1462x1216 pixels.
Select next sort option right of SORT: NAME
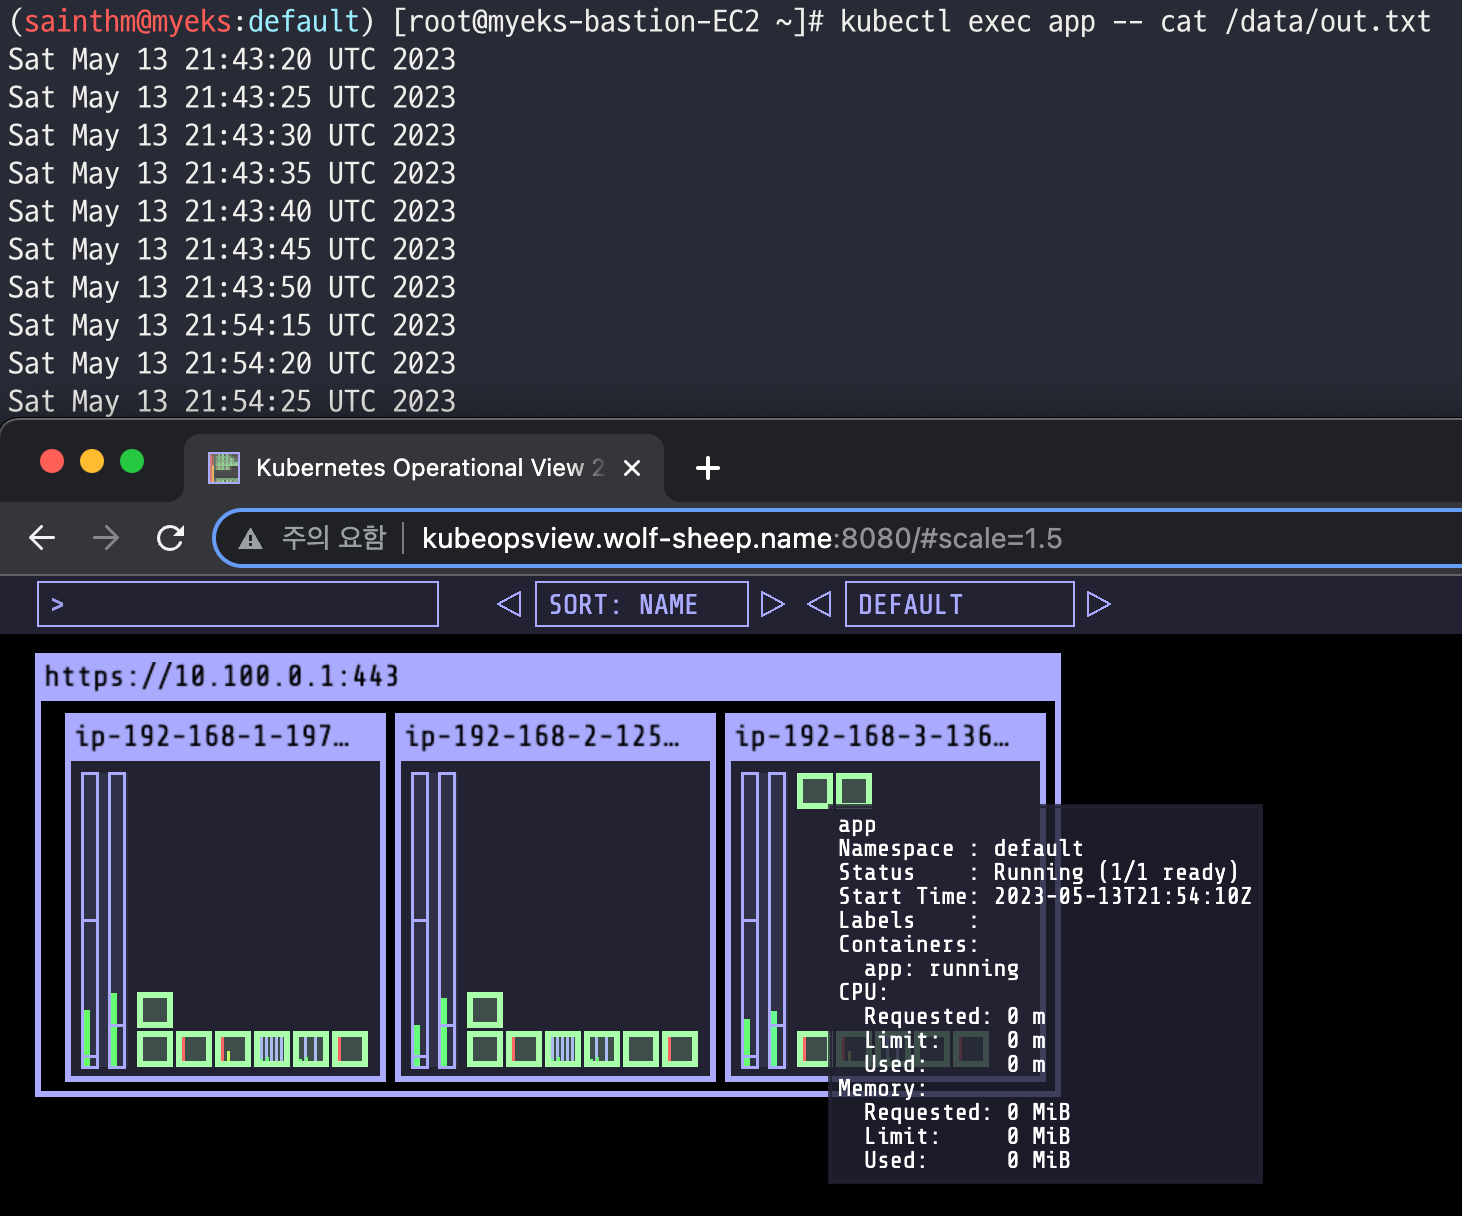pyautogui.click(x=773, y=604)
